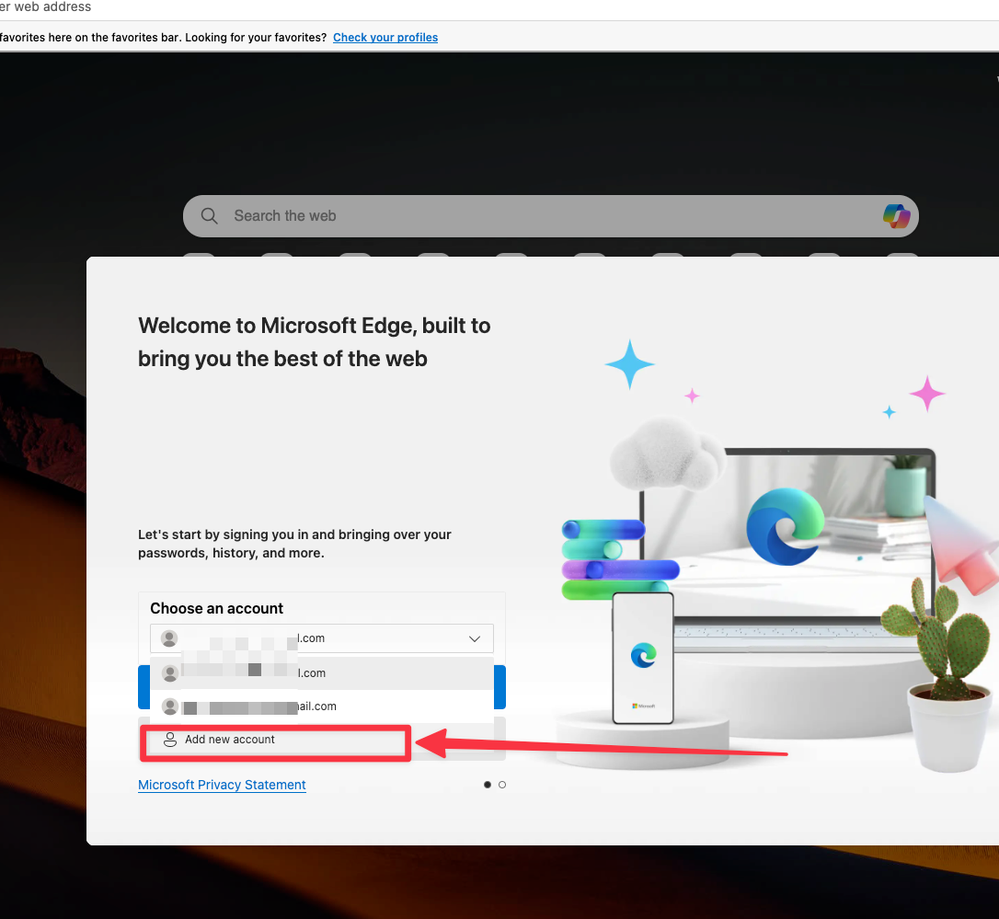Click the magnifier icon in the search box
This screenshot has width=999, height=919.
tap(209, 216)
